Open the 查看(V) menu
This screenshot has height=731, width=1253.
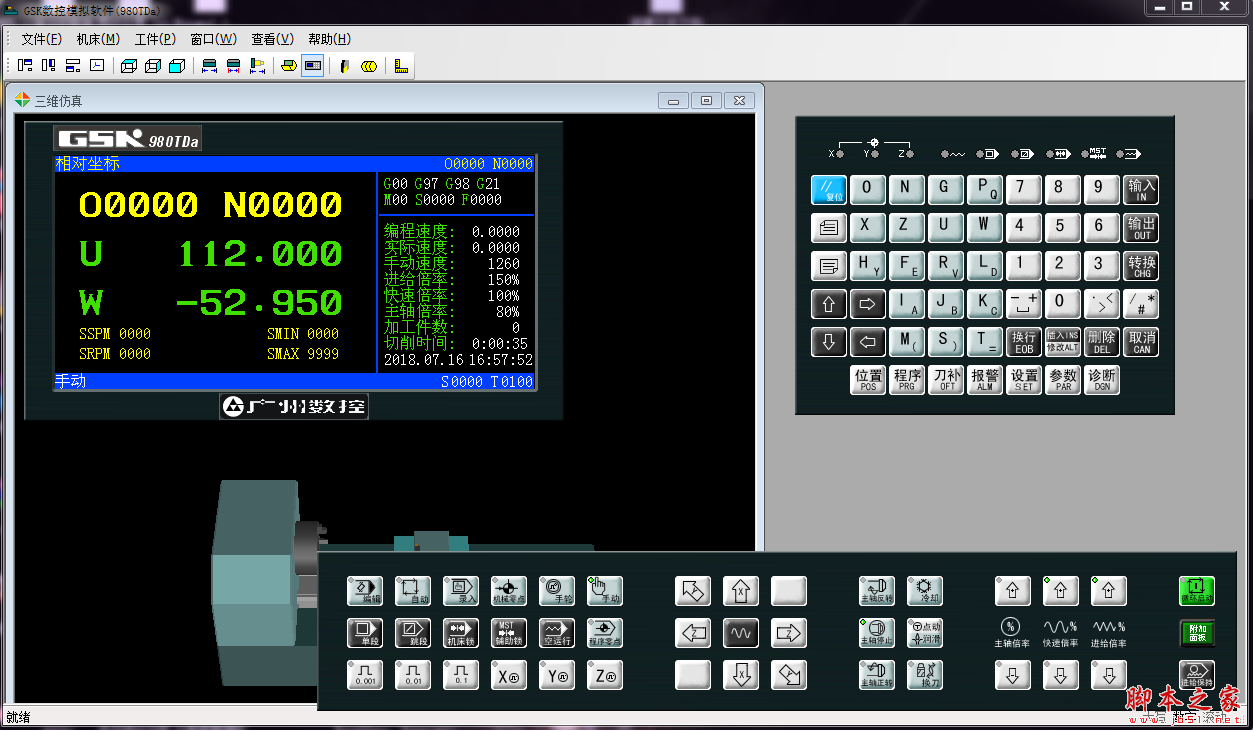(272, 39)
